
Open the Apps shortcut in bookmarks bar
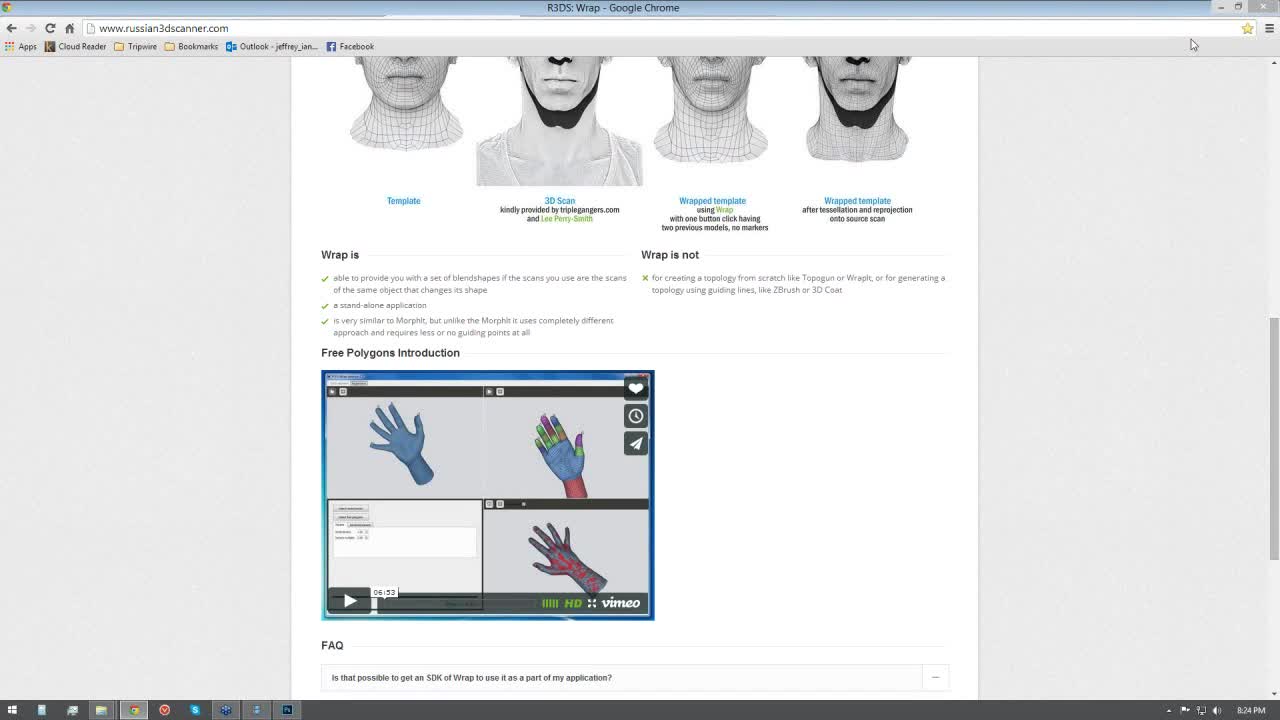(21, 46)
